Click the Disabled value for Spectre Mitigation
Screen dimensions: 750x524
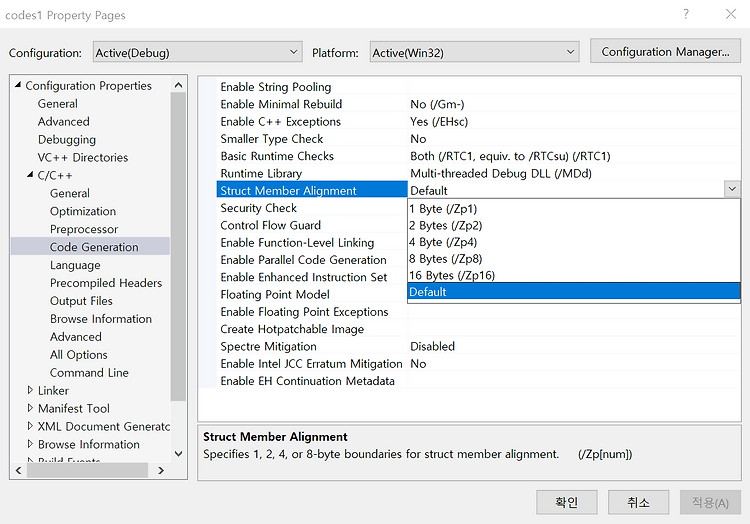coord(432,346)
